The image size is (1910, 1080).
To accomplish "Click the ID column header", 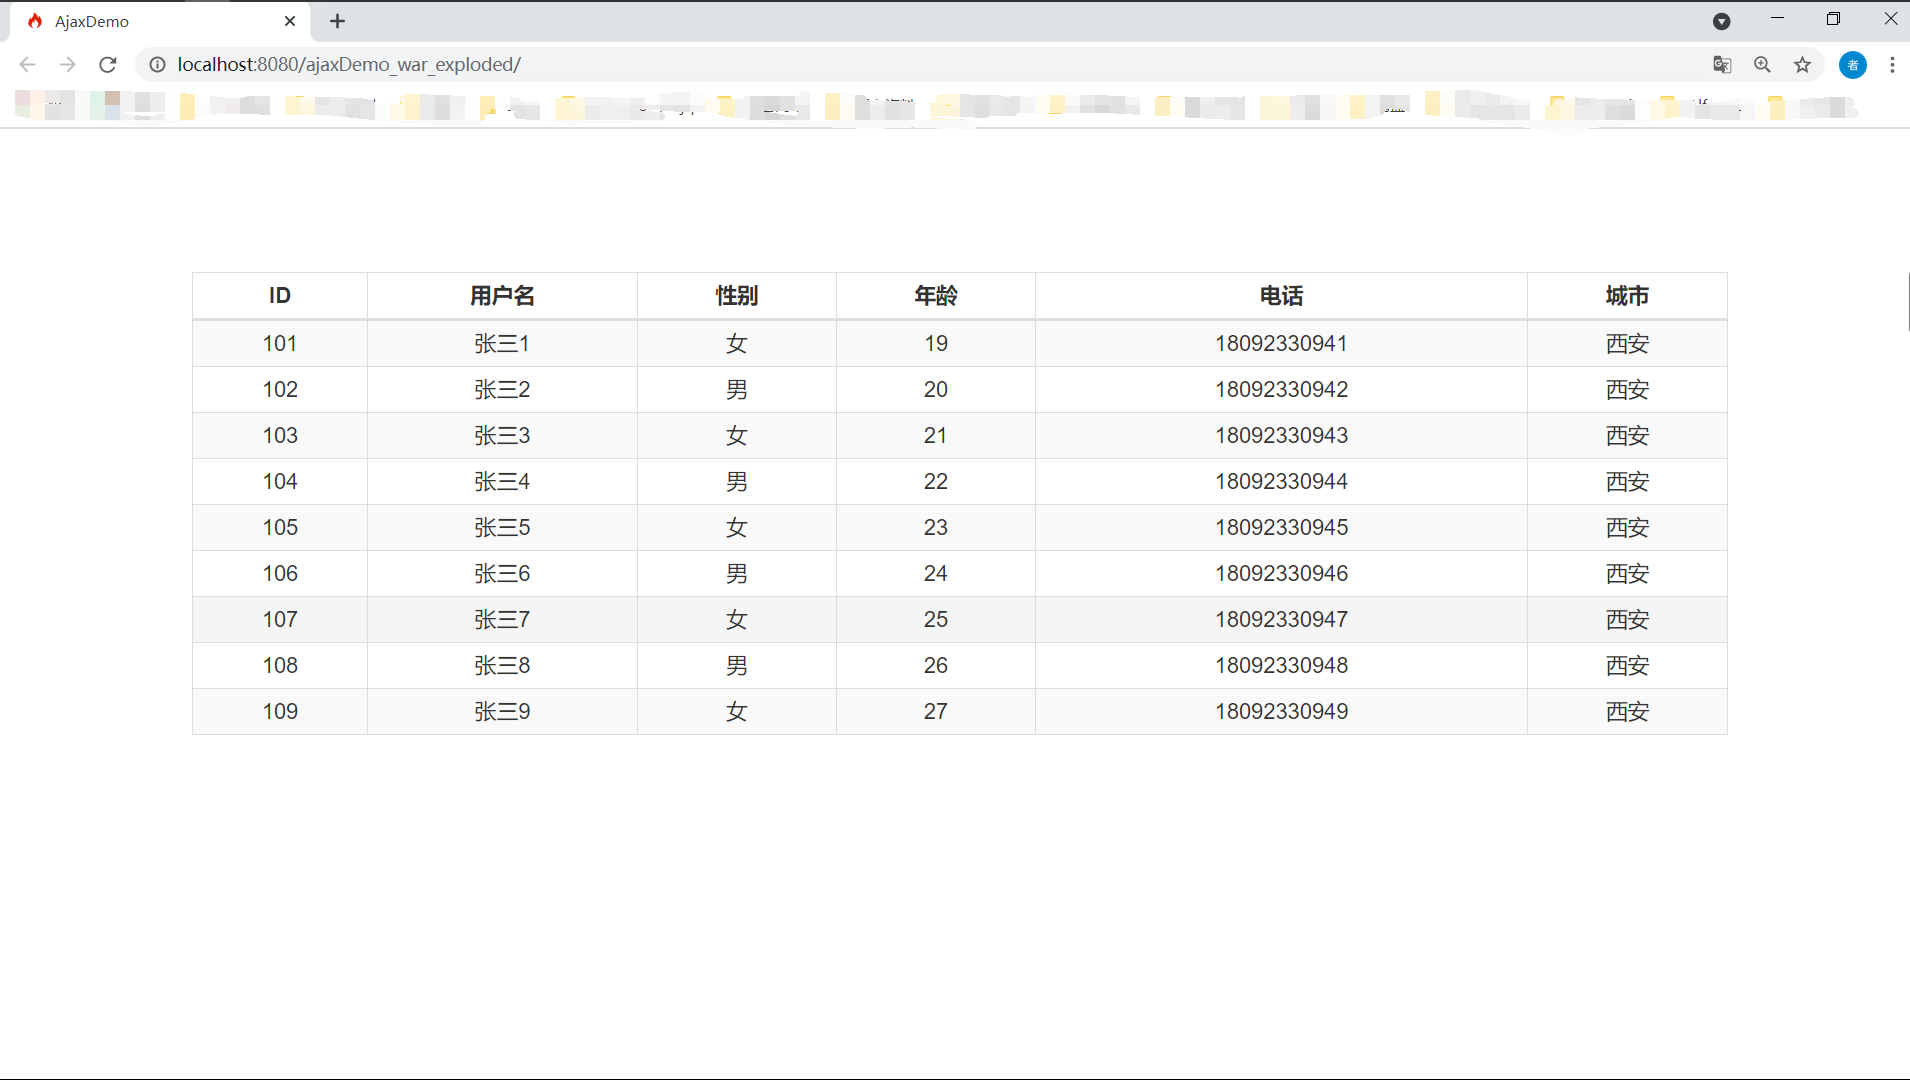I will 279,295.
